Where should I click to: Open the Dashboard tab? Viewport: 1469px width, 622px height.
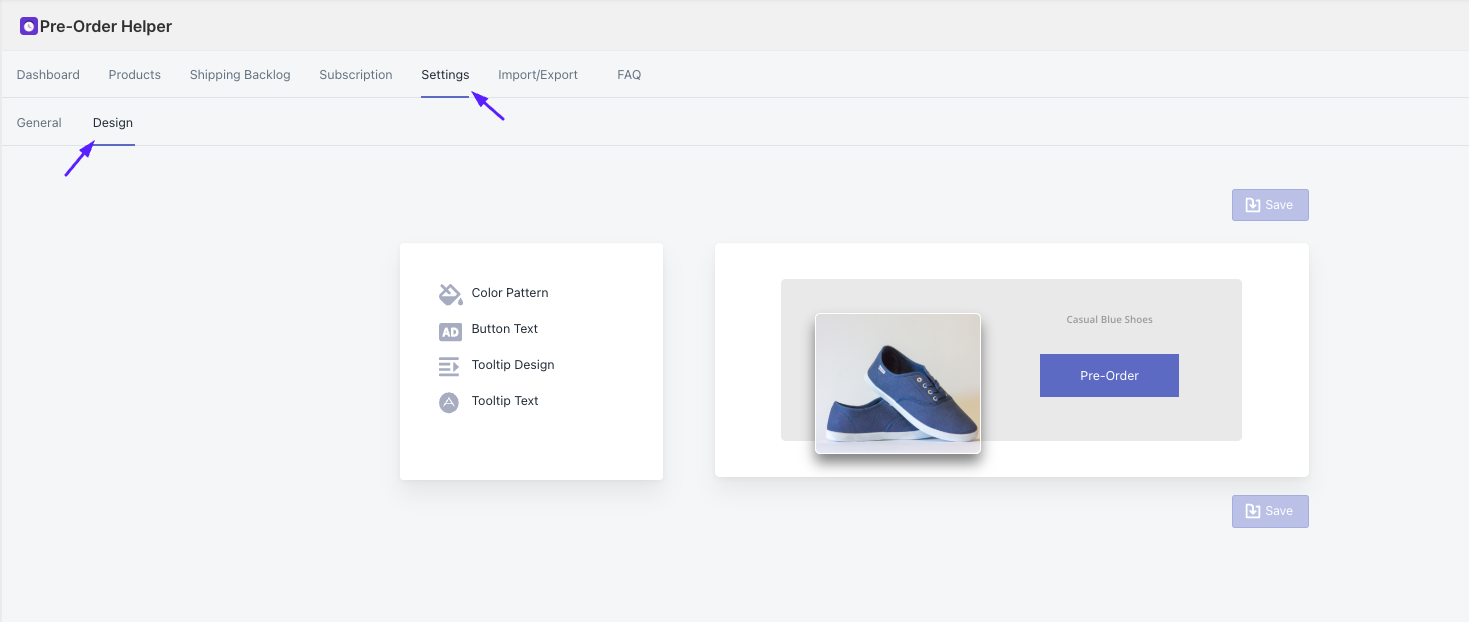coord(48,75)
